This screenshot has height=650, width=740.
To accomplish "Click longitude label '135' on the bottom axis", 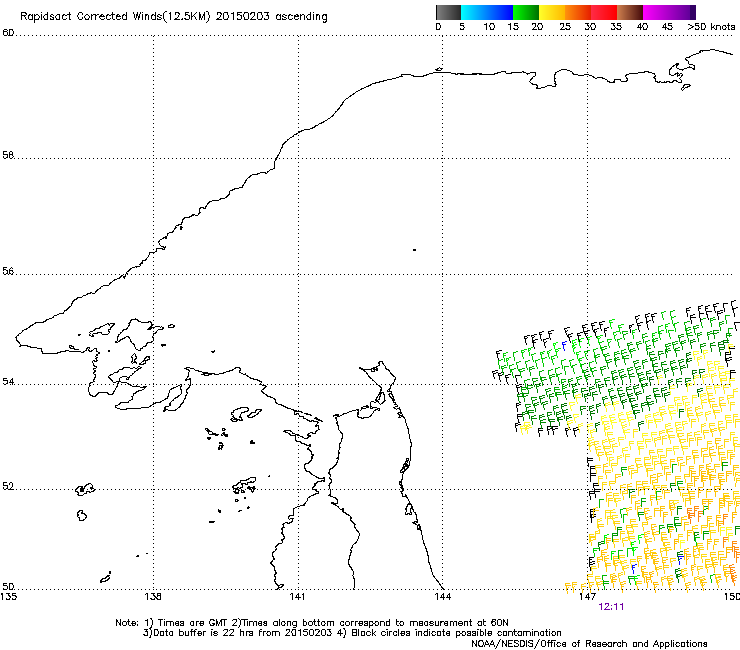I will (x=9, y=596).
